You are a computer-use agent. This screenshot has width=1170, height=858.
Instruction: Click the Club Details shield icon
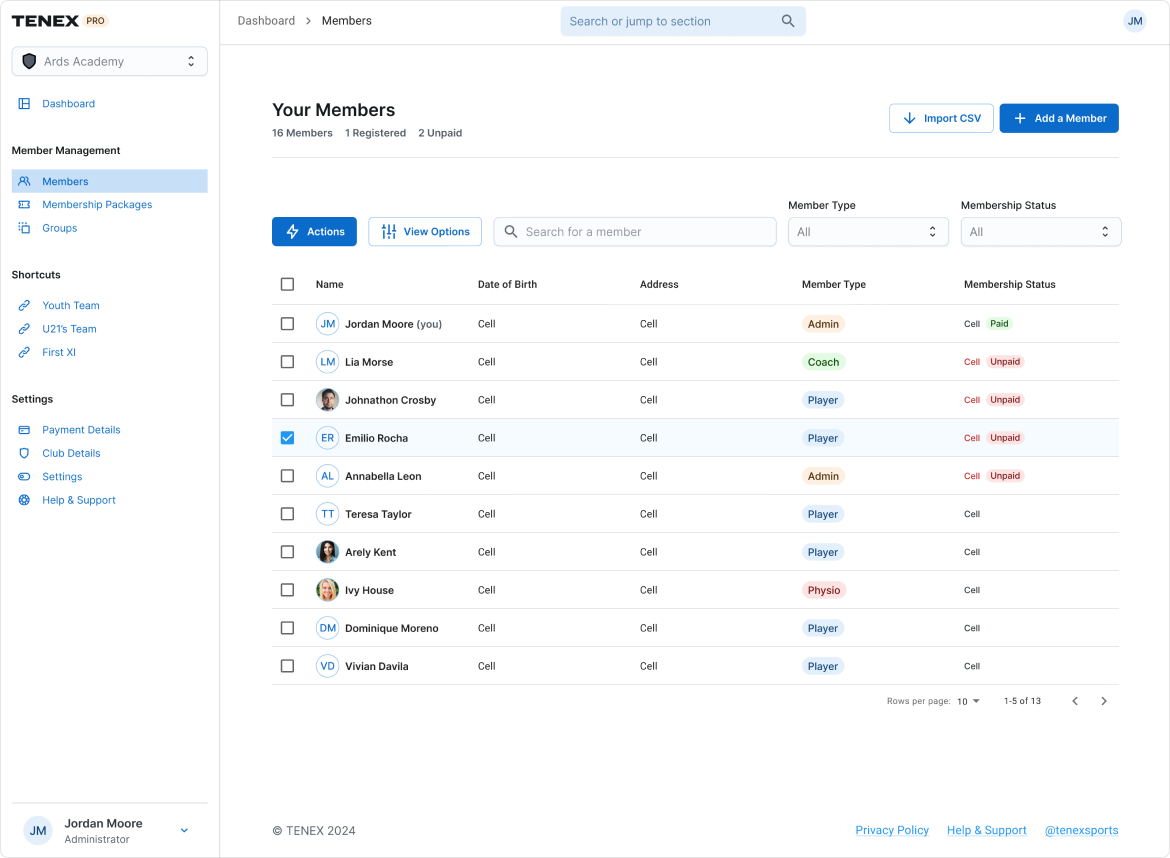(x=25, y=454)
